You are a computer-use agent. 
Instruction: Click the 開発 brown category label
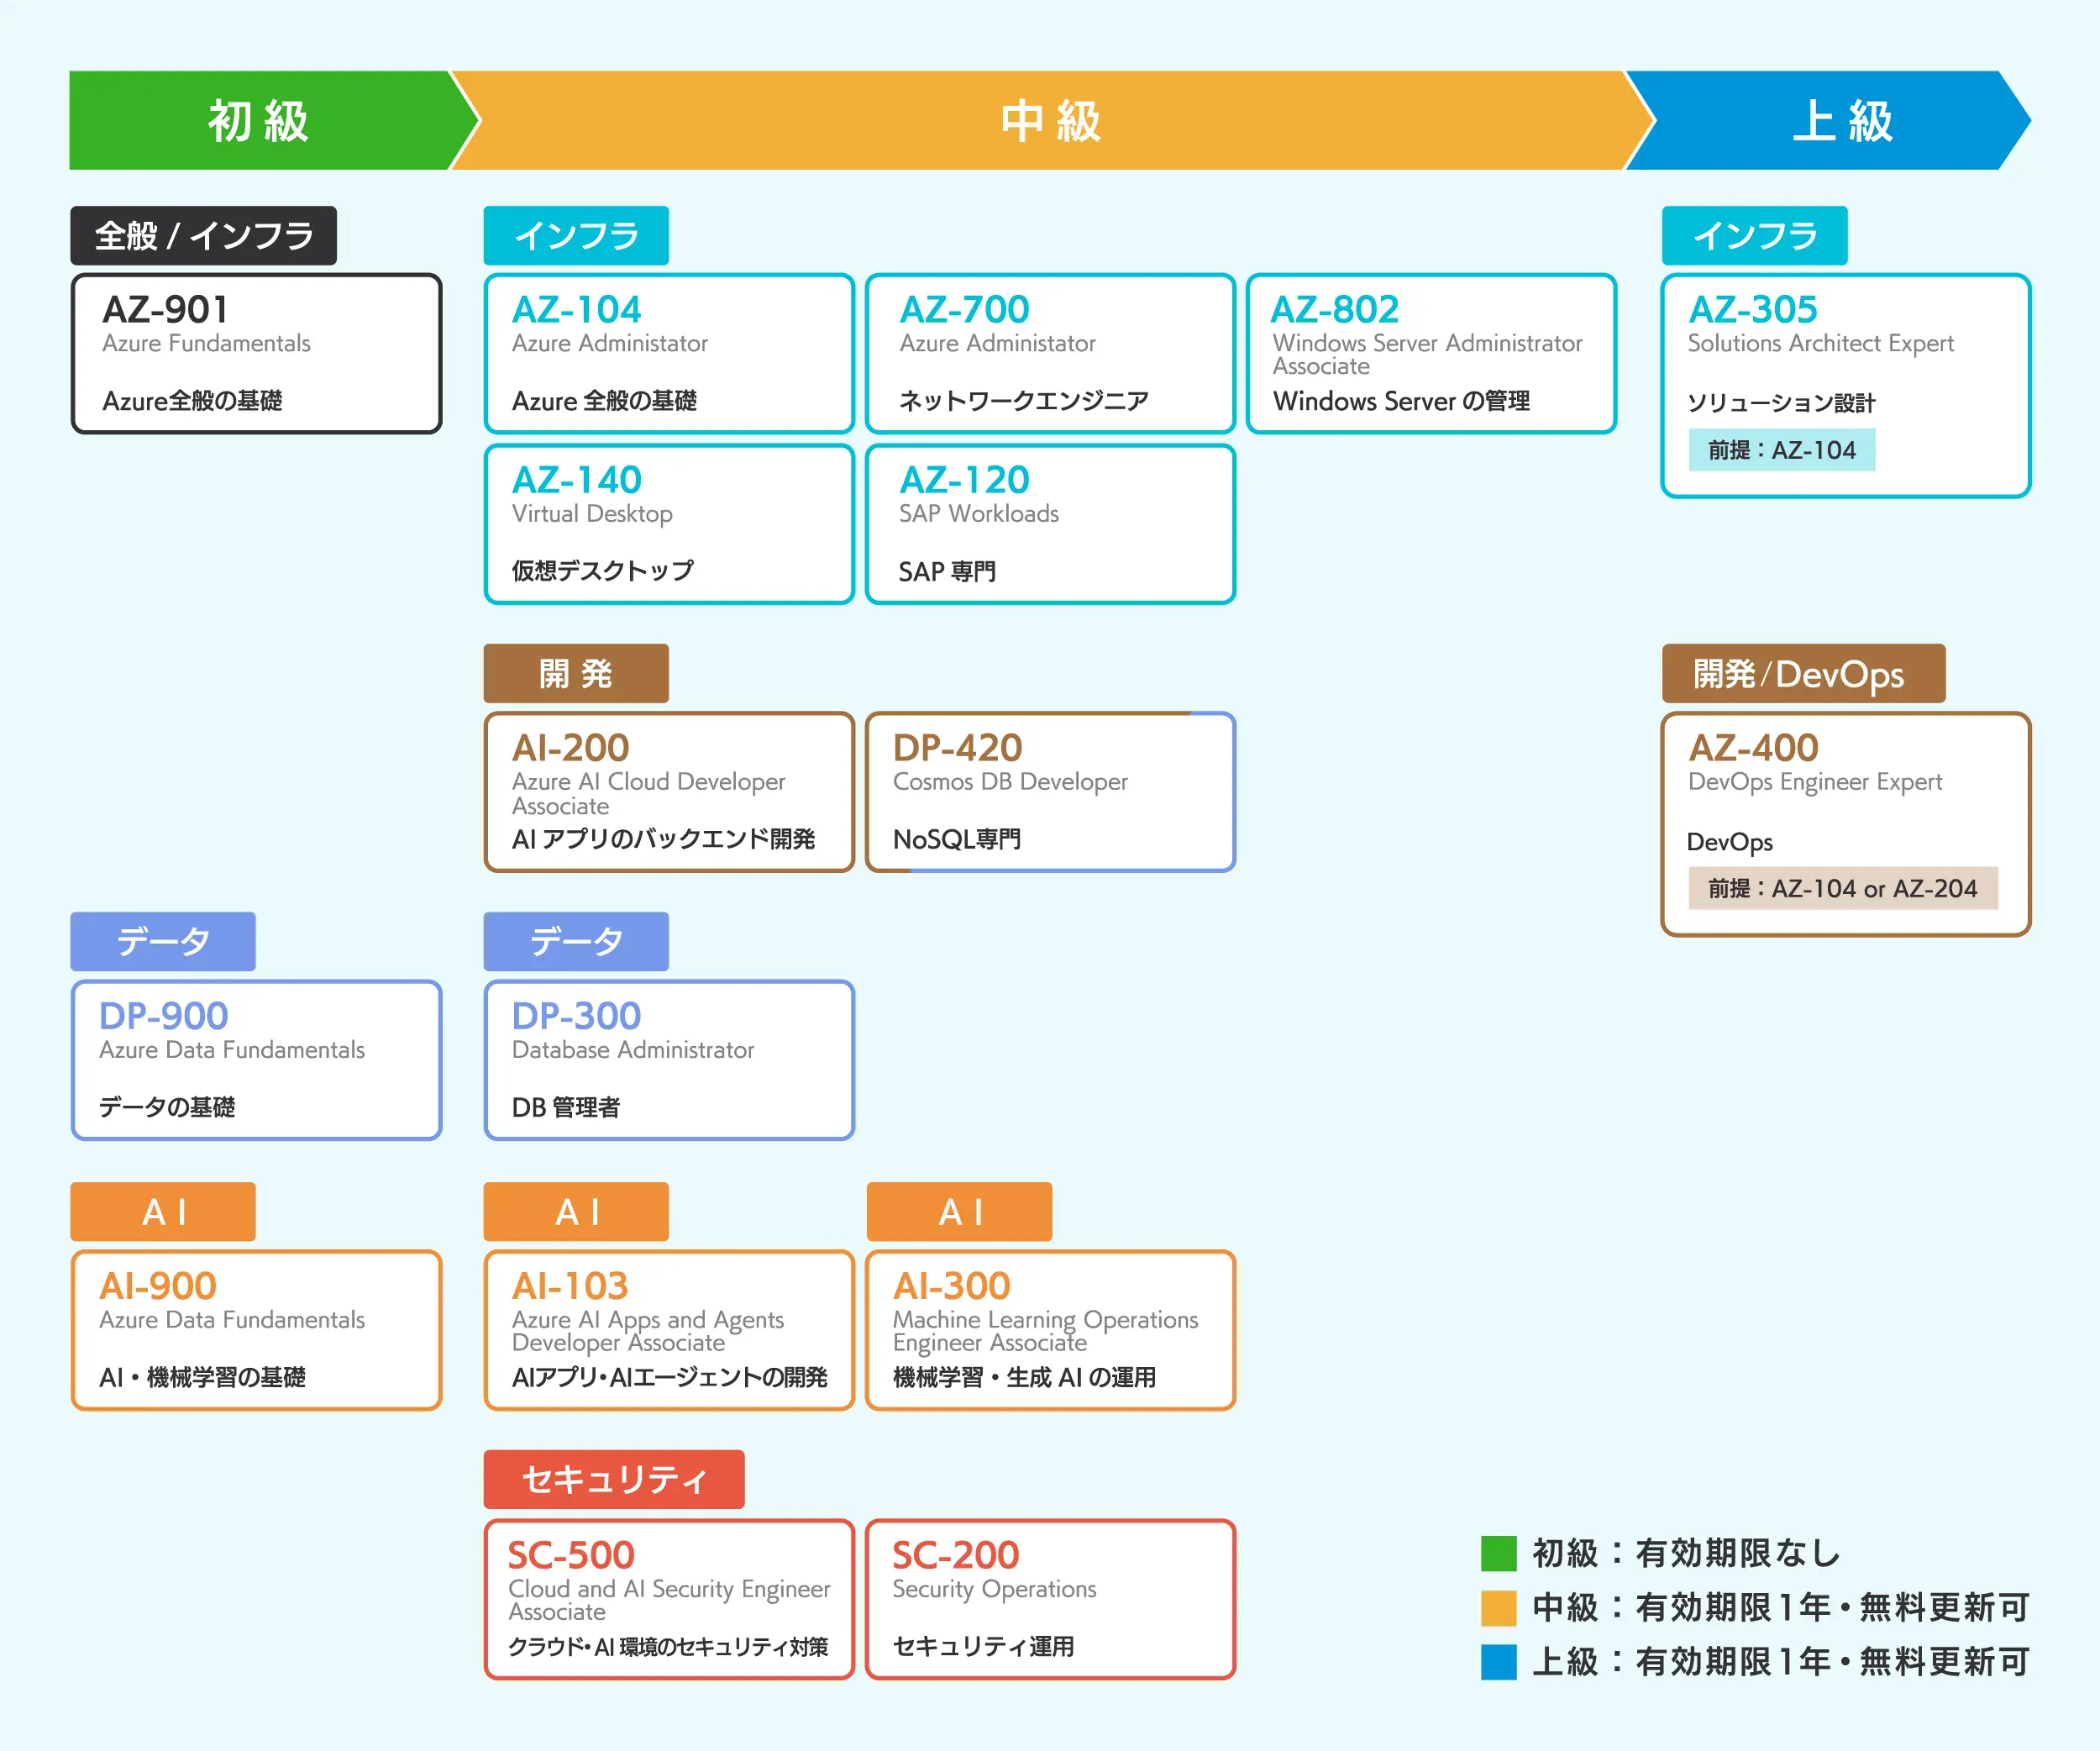coord(576,674)
